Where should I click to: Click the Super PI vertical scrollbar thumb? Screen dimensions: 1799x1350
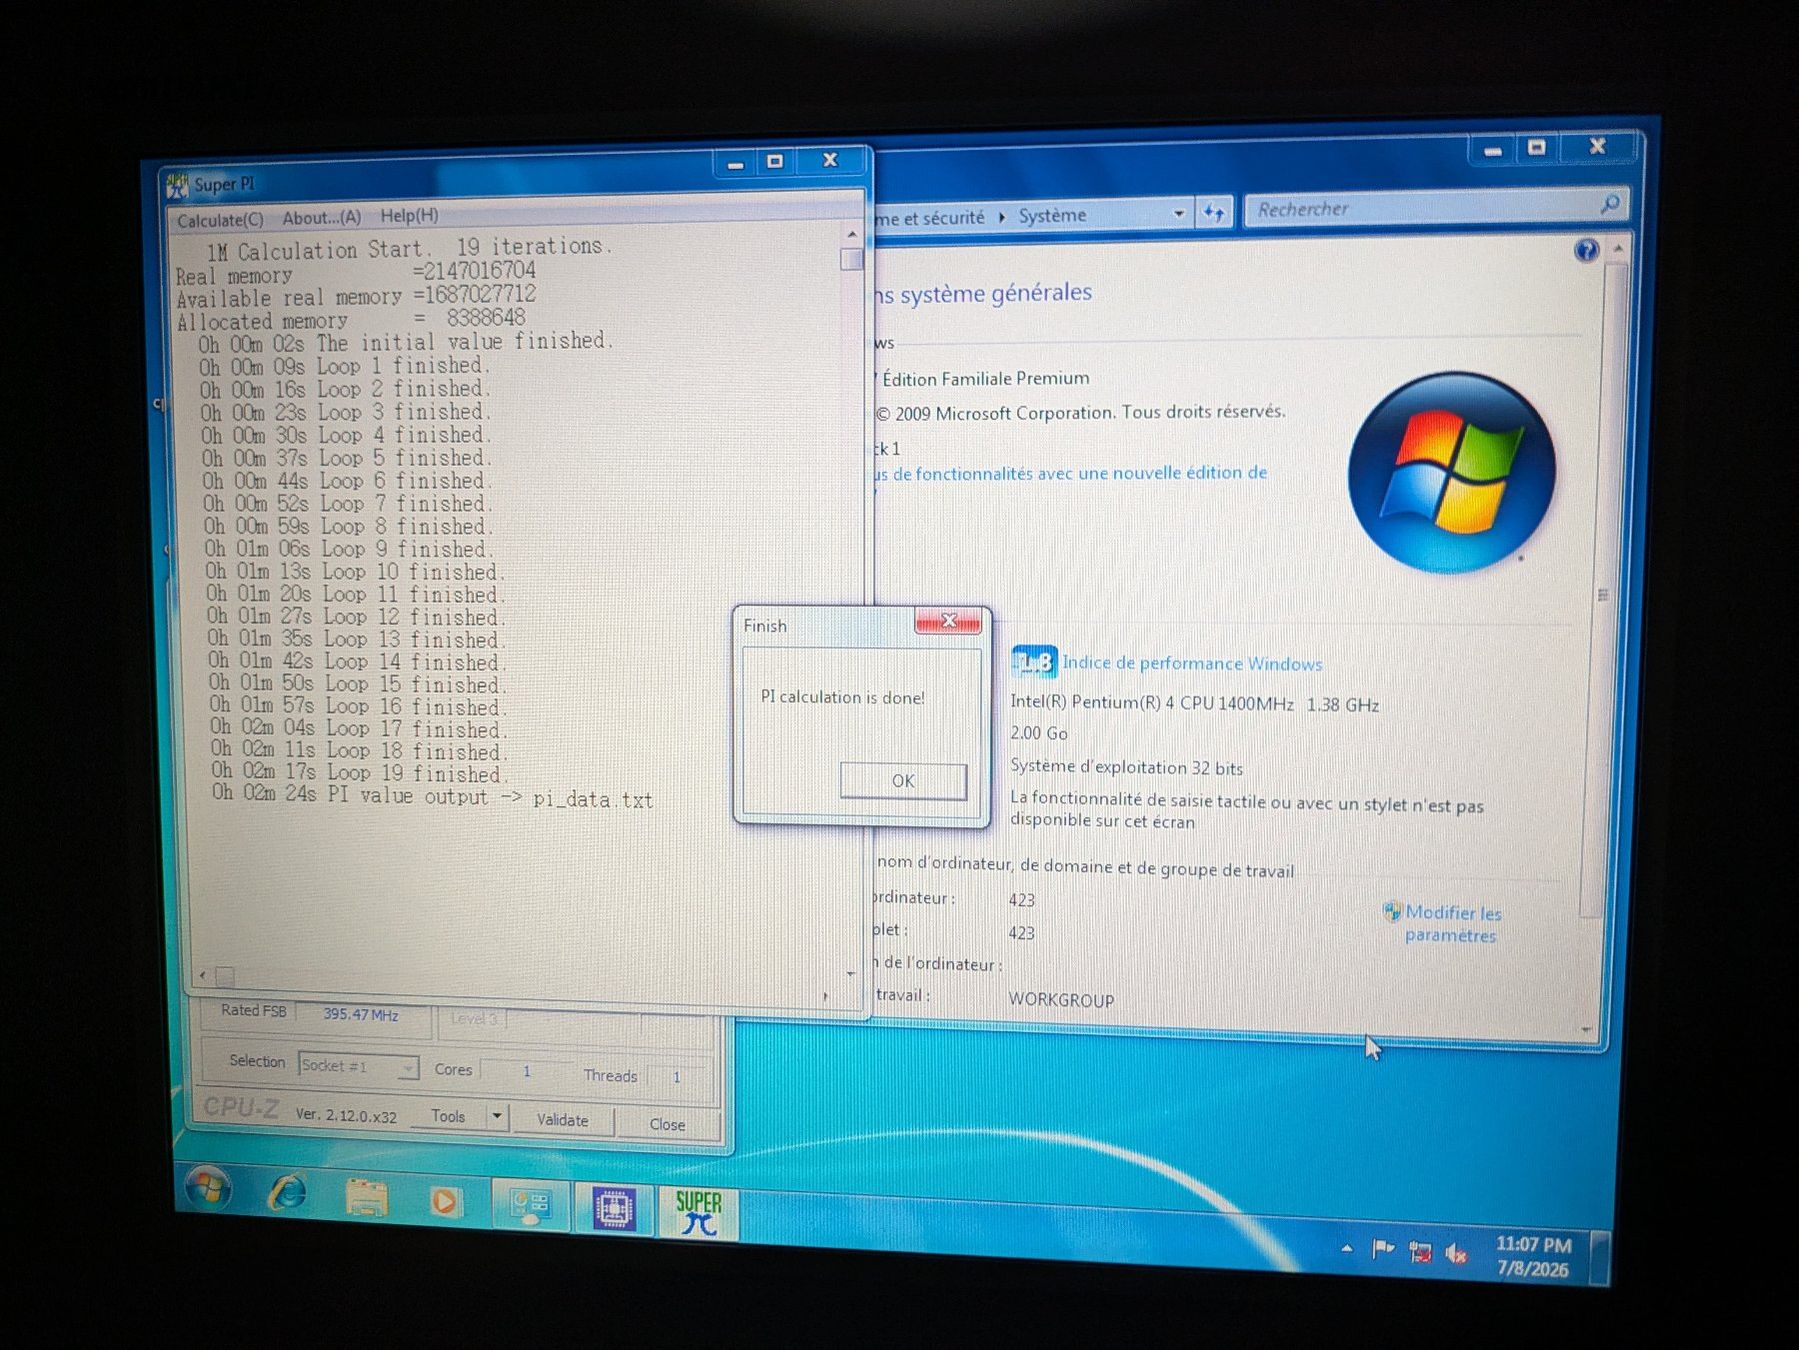tap(852, 259)
